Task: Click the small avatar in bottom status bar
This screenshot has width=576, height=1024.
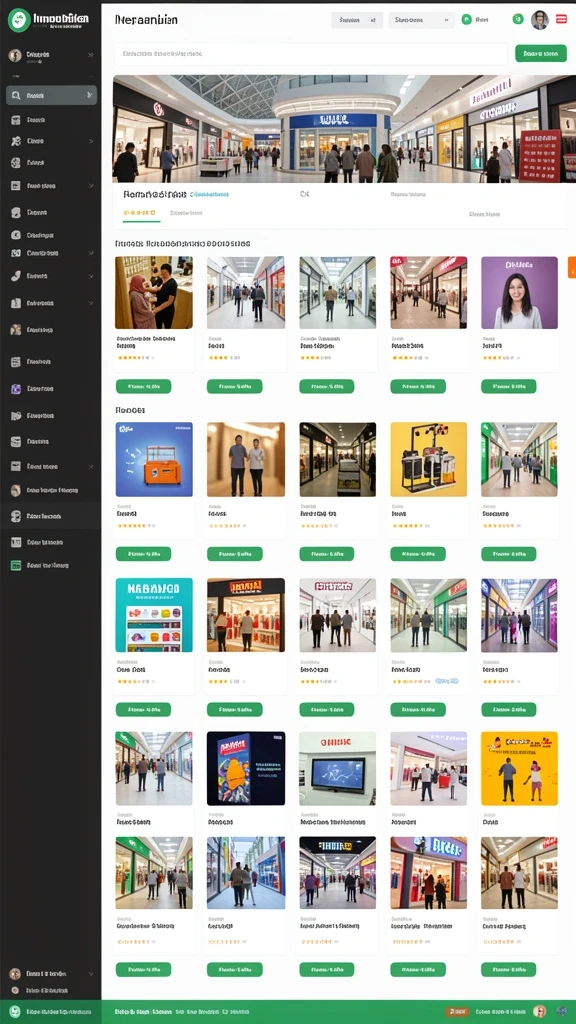Action: click(x=539, y=1011)
